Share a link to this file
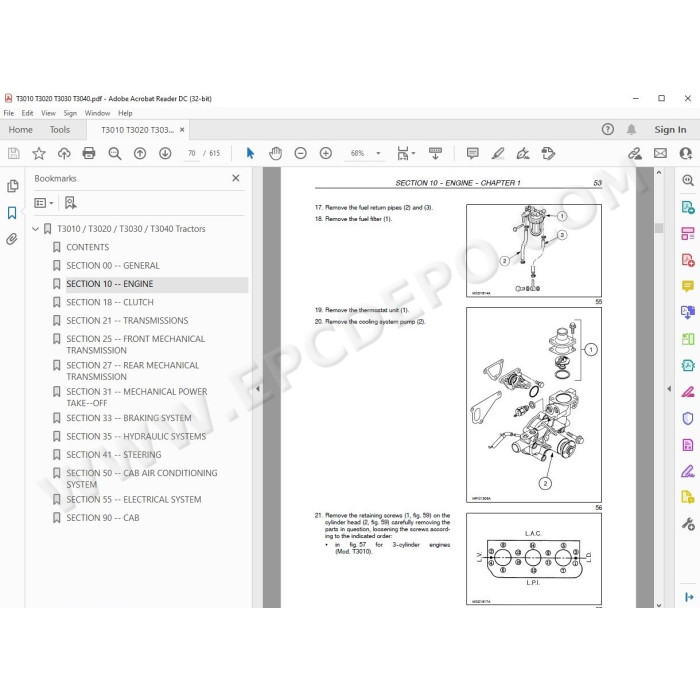700x700 pixels. pyautogui.click(x=635, y=154)
